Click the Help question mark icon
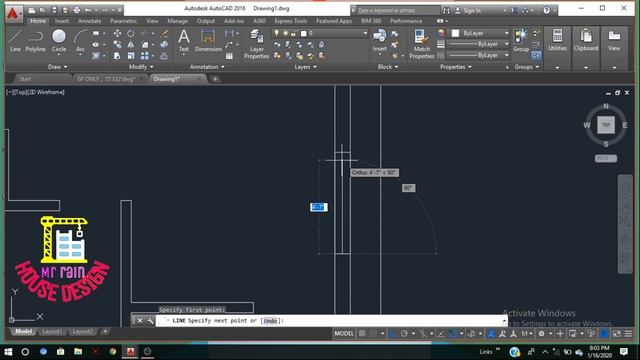Viewport: 640px width, 360px height. (547, 10)
